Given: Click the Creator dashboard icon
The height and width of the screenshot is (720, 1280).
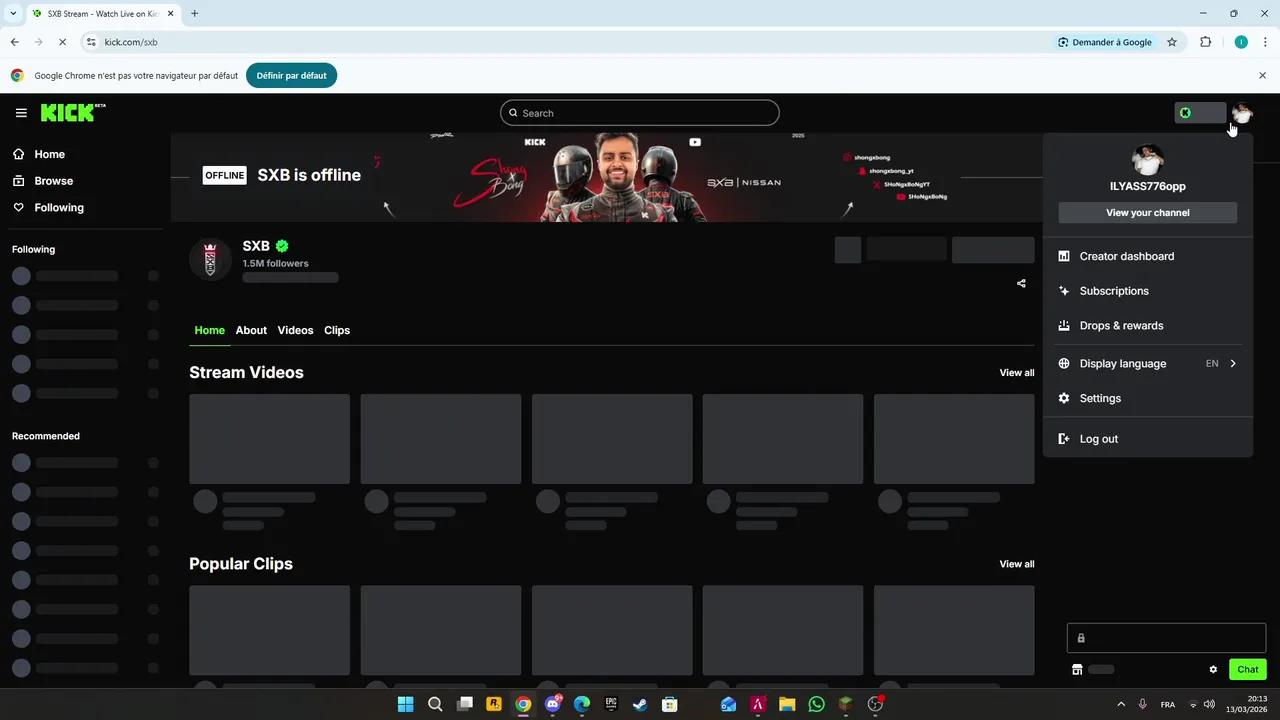Looking at the screenshot, I should (x=1063, y=256).
